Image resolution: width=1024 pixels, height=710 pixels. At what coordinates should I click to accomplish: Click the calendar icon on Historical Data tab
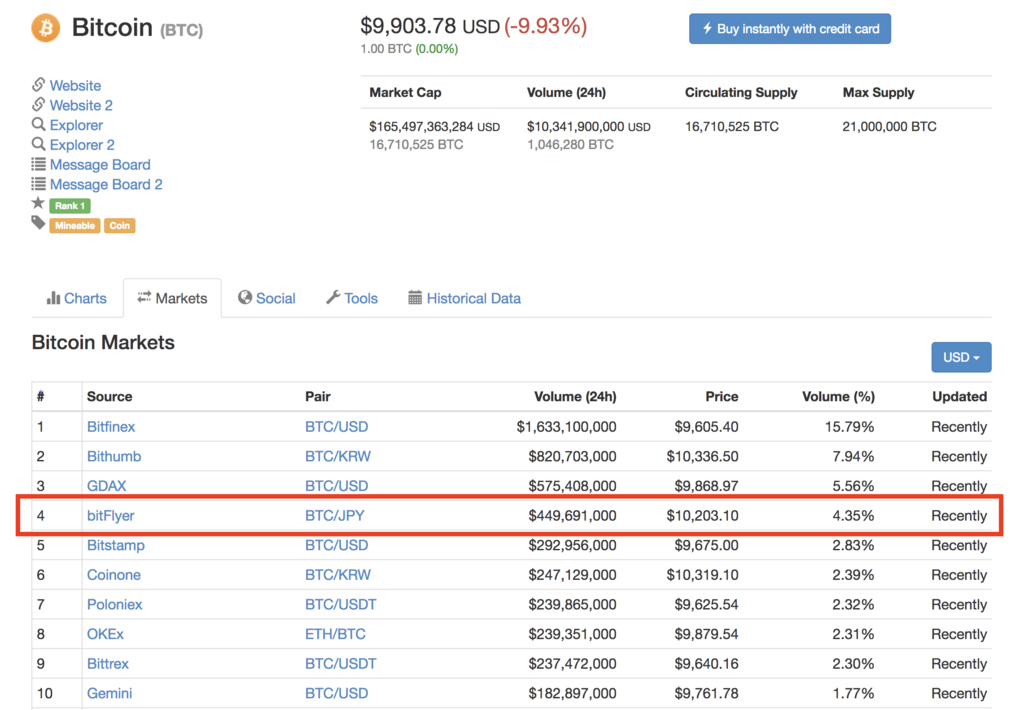(415, 297)
